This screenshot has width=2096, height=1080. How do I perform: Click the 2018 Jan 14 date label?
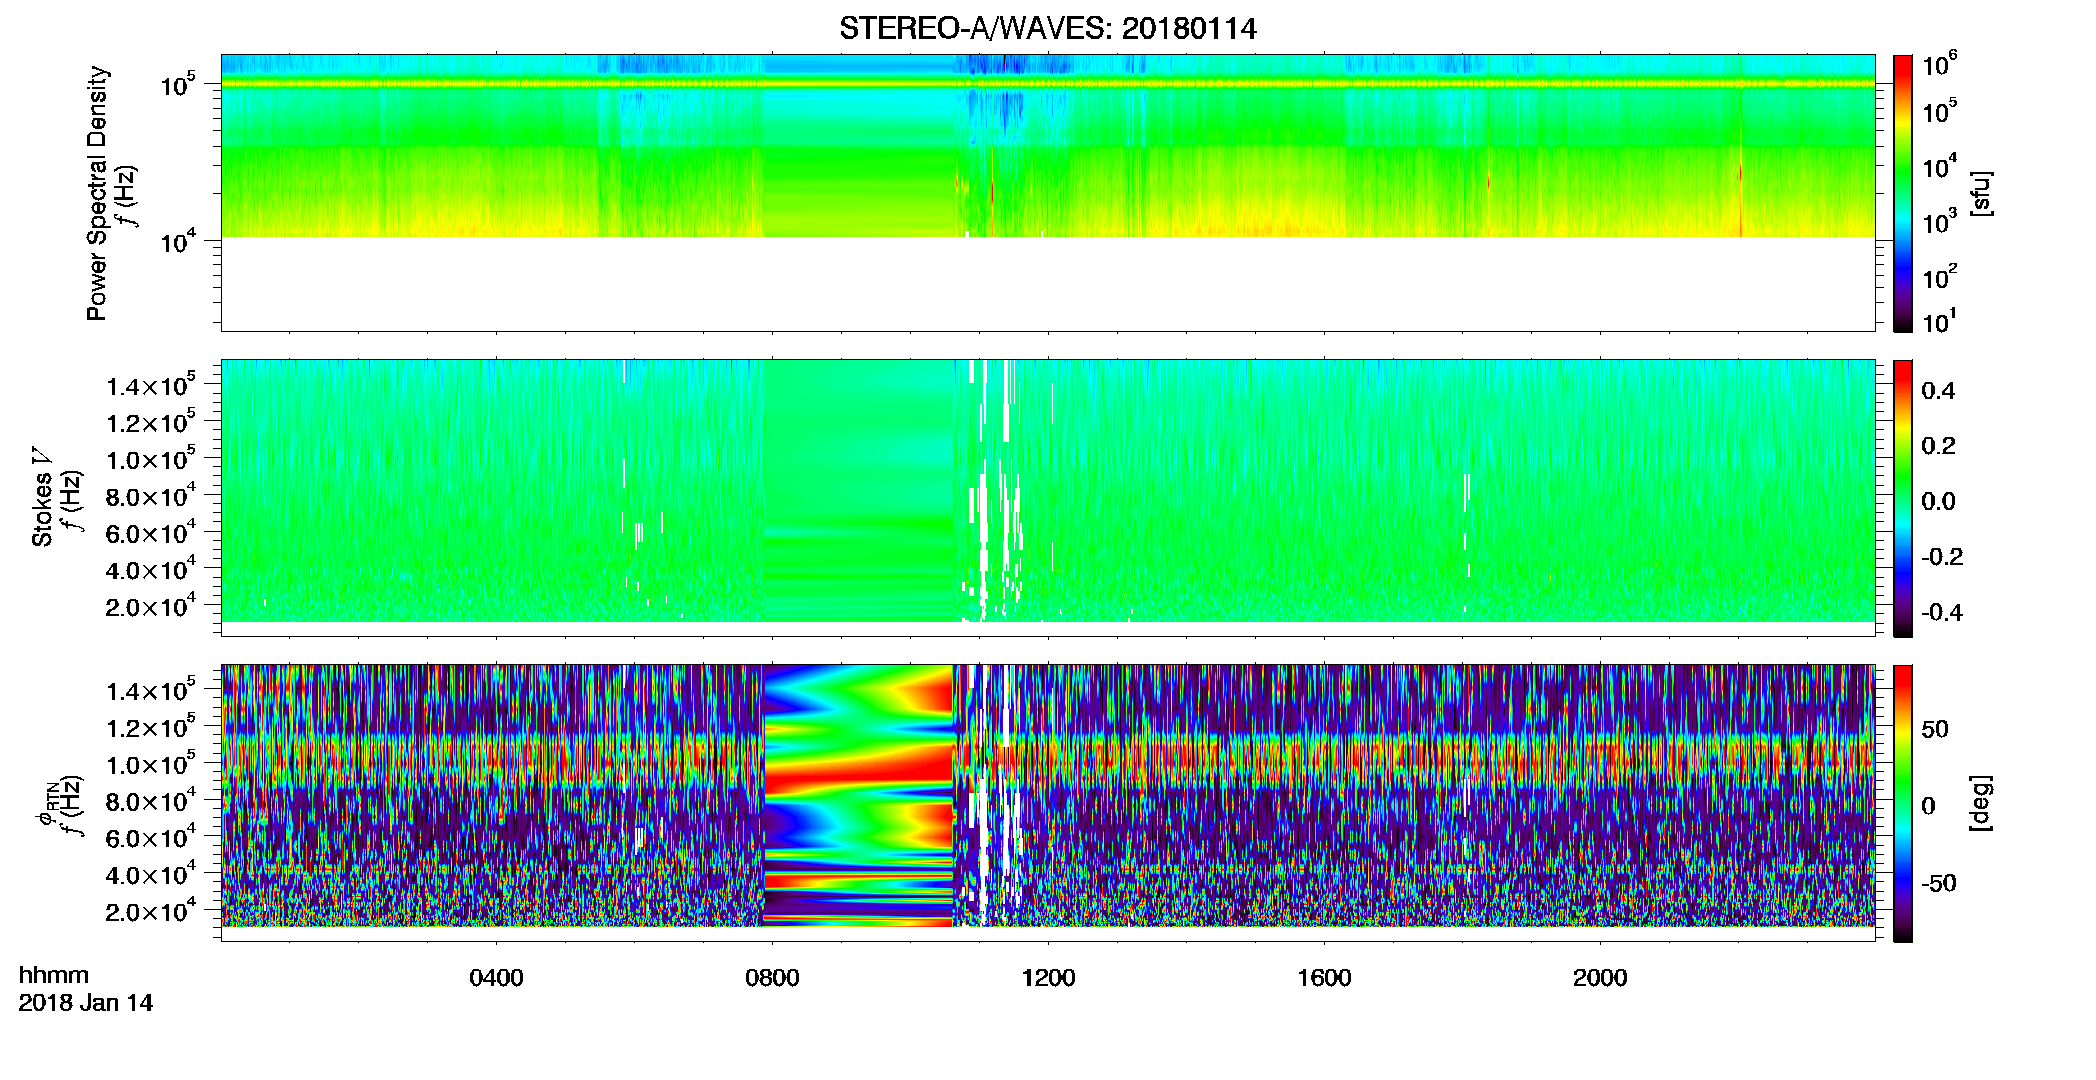click(x=86, y=1003)
